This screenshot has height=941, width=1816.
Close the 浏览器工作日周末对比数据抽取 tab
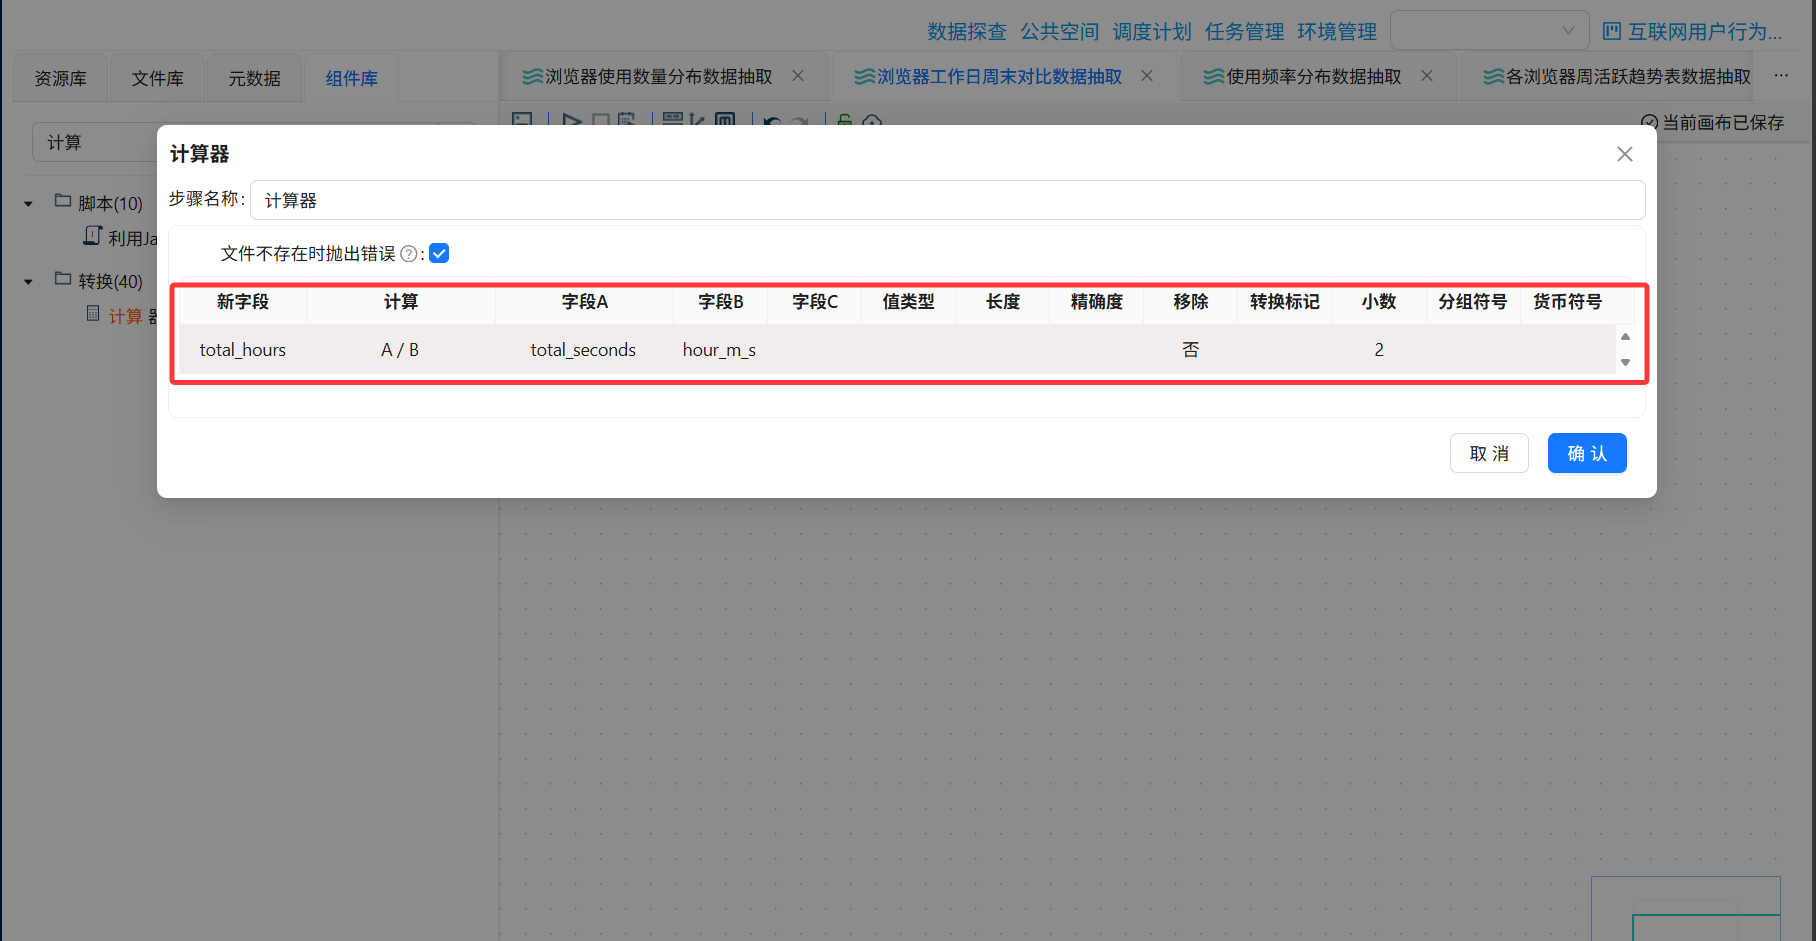[1147, 76]
